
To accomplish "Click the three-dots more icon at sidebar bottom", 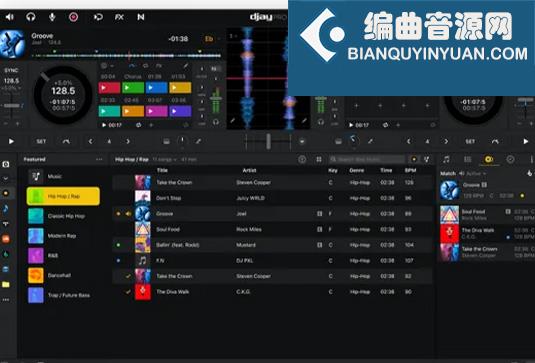I will 6,300.
